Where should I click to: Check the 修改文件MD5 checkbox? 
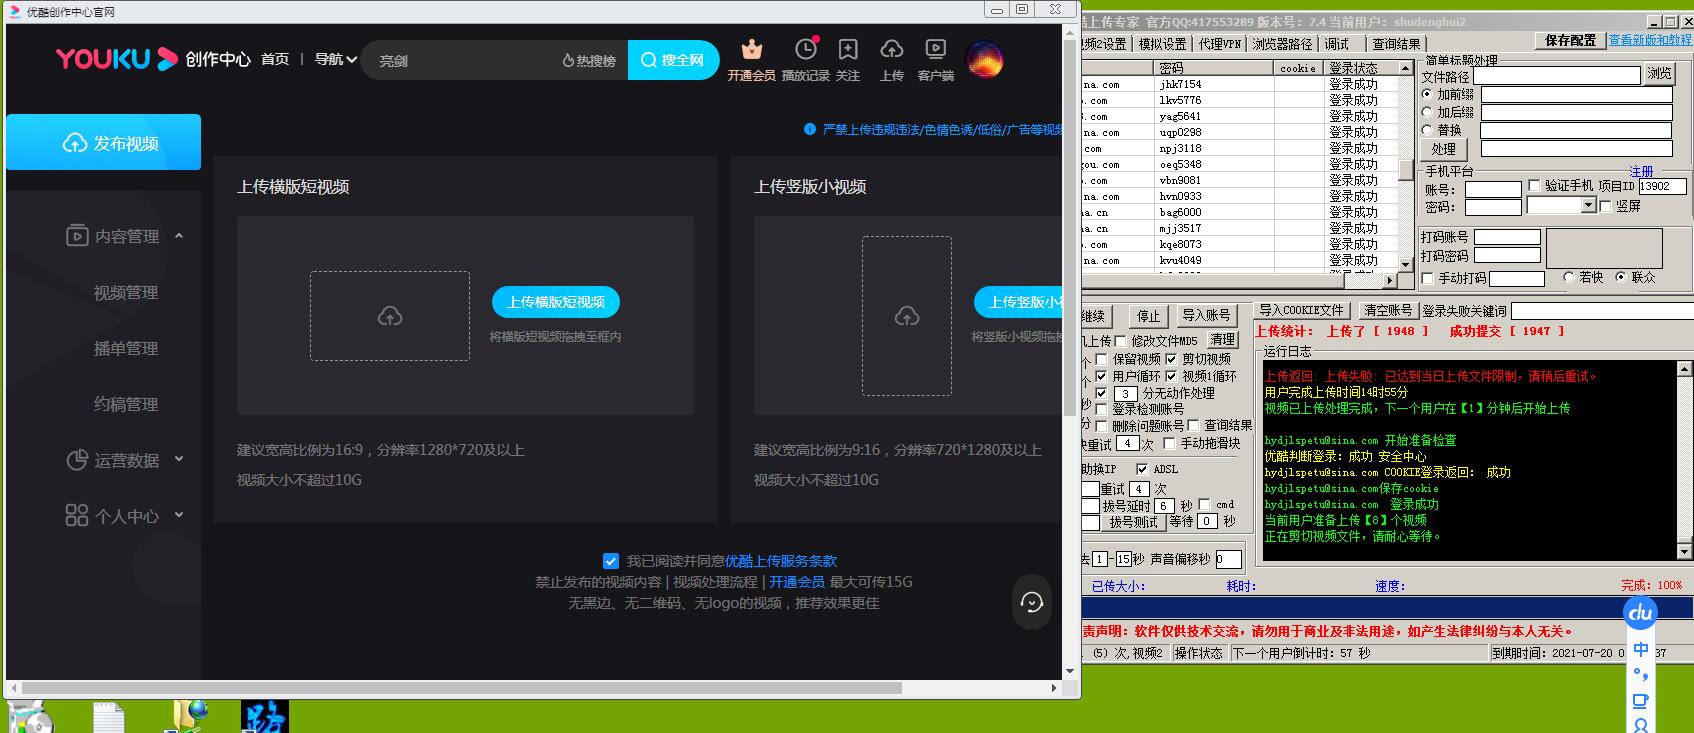pos(1120,341)
